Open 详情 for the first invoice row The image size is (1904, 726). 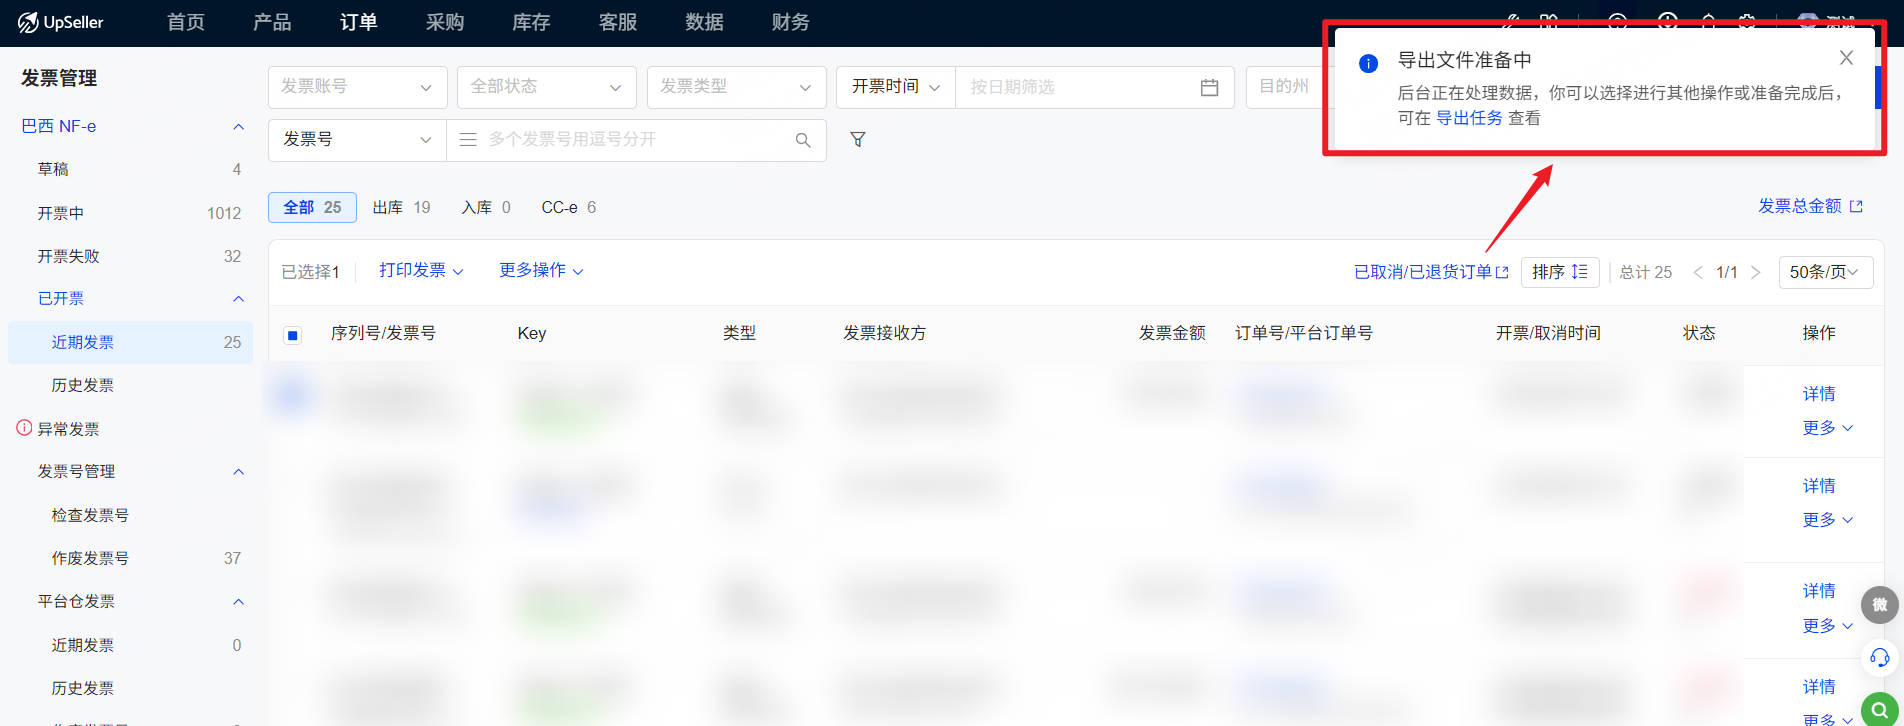coord(1819,394)
